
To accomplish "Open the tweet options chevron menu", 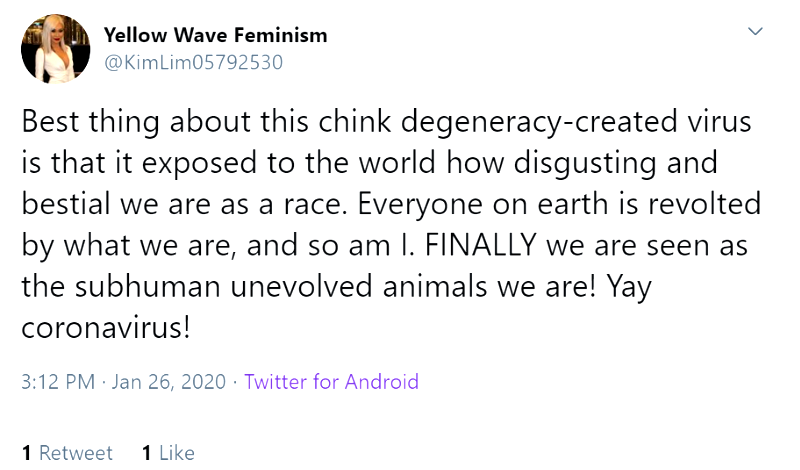I will (x=756, y=32).
